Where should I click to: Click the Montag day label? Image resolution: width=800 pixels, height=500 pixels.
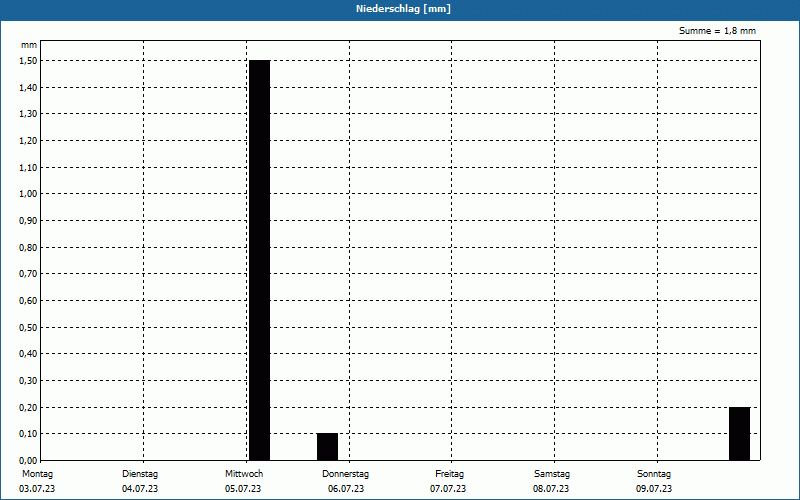coord(37,474)
